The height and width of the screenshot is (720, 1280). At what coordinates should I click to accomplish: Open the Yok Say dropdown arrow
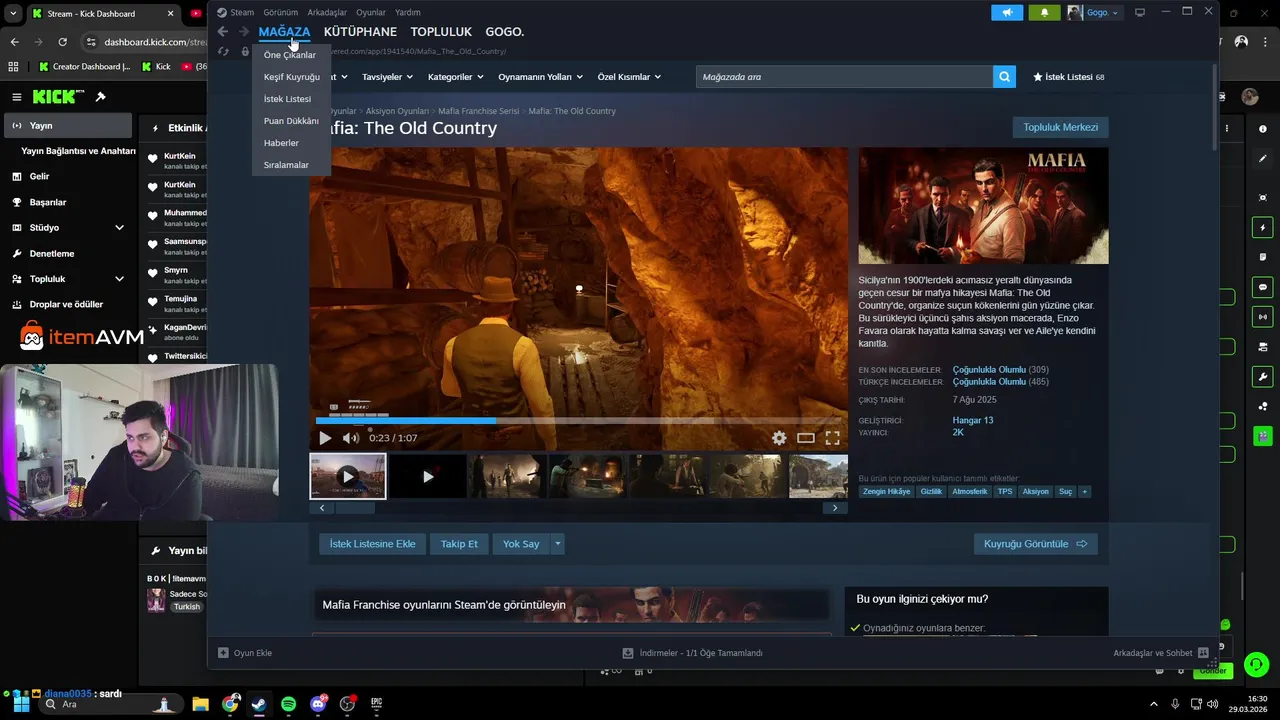(558, 544)
